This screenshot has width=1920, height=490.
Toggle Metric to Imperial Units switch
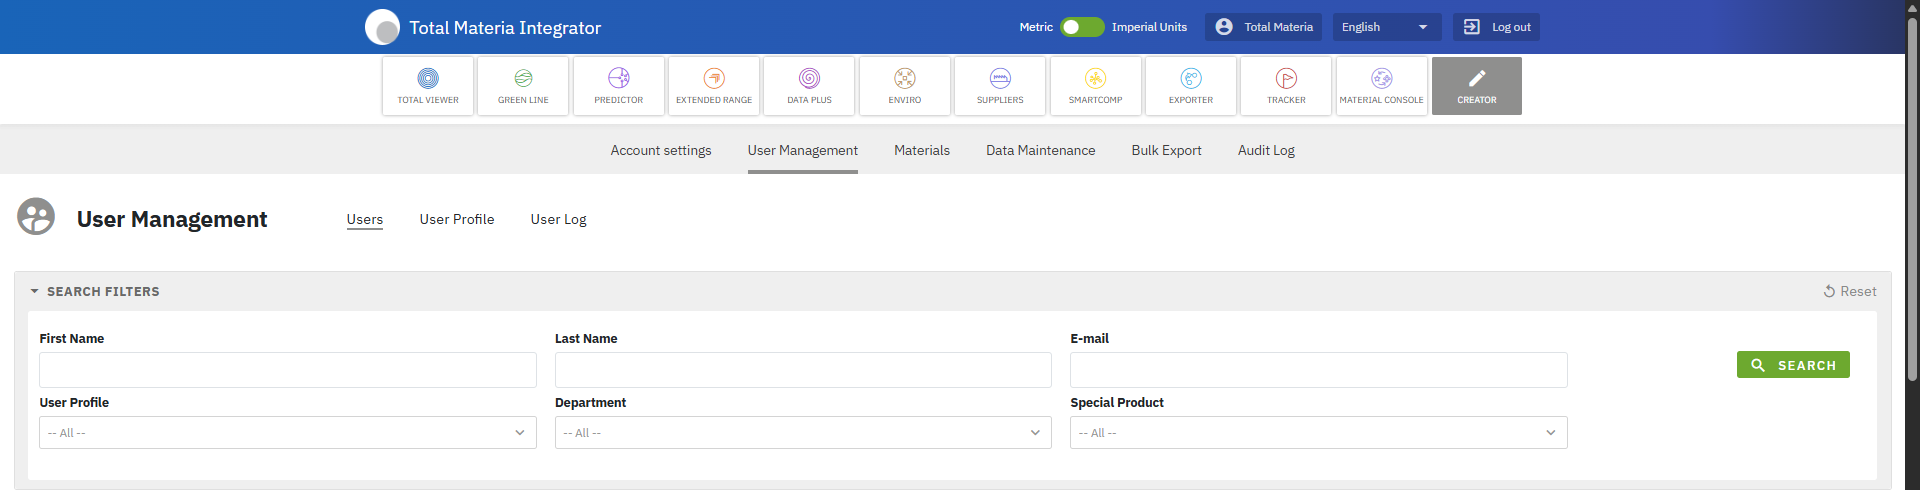[1082, 27]
